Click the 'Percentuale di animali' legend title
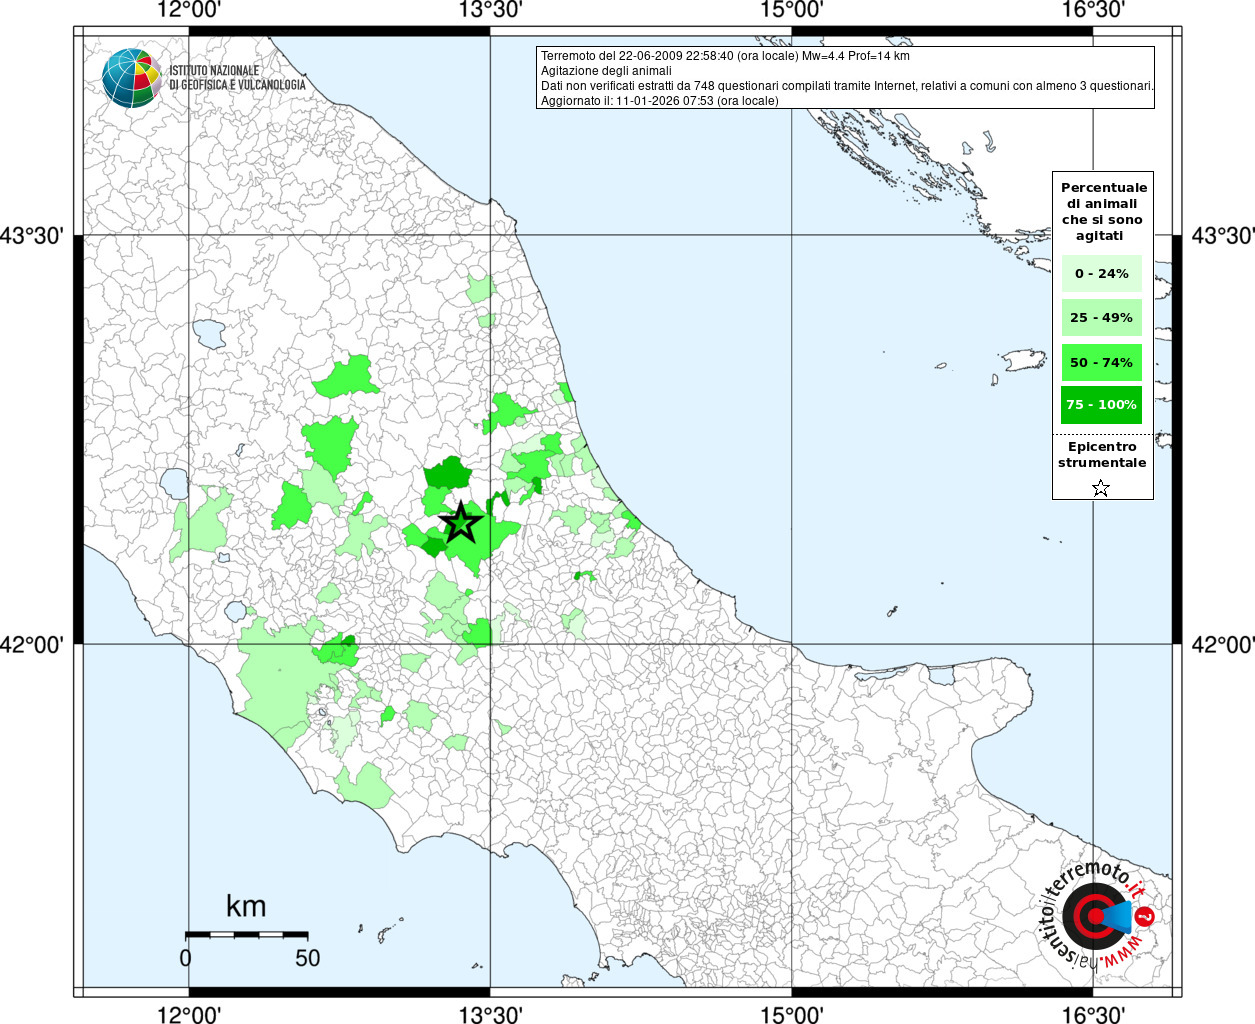 pyautogui.click(x=1103, y=211)
